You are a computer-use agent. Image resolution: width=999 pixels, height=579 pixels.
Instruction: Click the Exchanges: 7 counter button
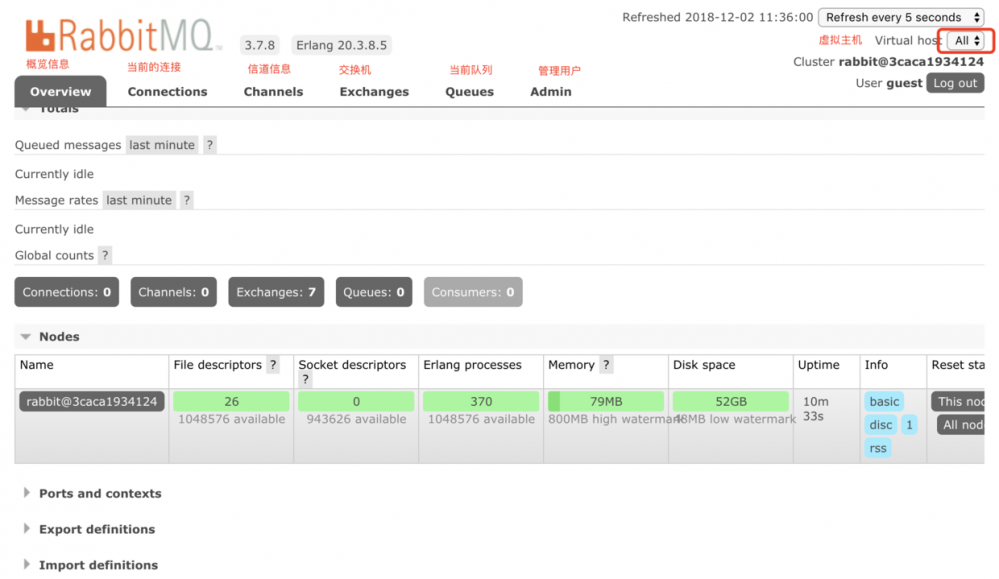point(276,291)
